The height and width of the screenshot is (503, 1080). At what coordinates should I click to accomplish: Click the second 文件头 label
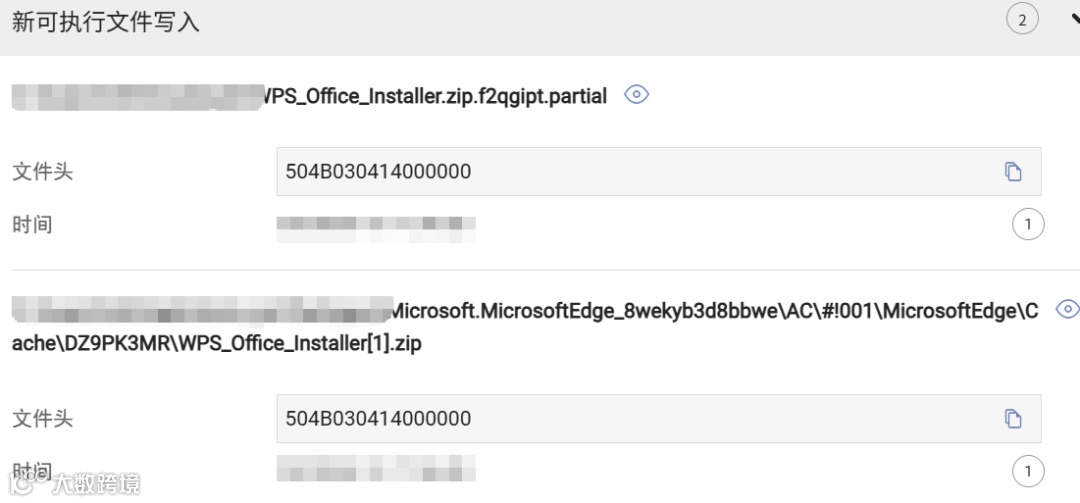point(42,418)
